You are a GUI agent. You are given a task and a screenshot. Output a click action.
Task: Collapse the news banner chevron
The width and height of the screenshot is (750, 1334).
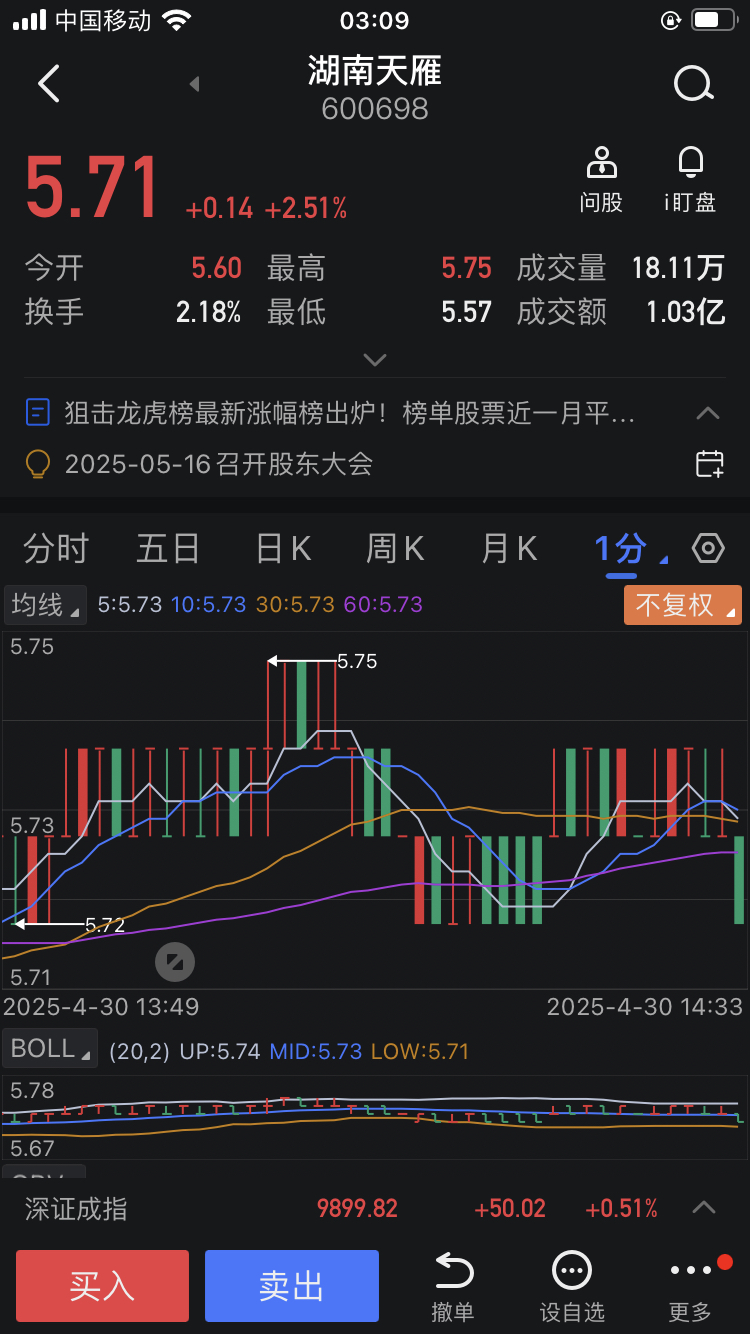coord(708,413)
